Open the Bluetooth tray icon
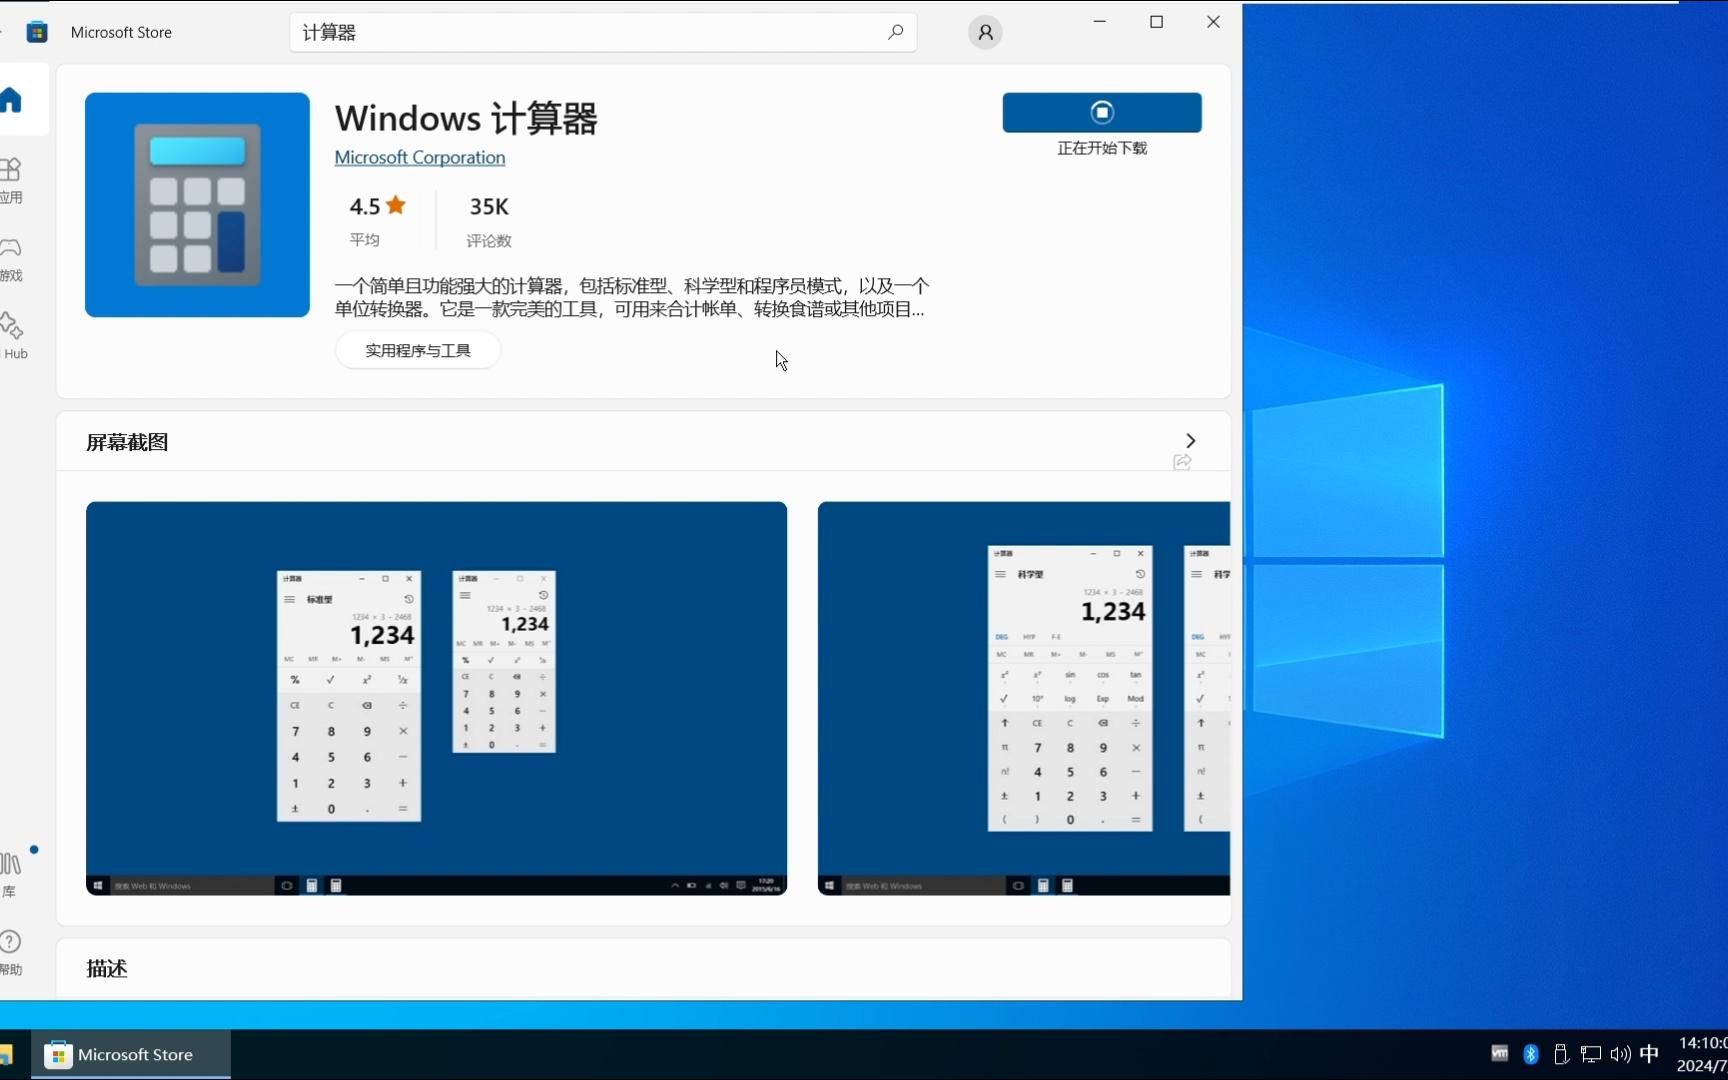The height and width of the screenshot is (1080, 1728). click(1531, 1054)
